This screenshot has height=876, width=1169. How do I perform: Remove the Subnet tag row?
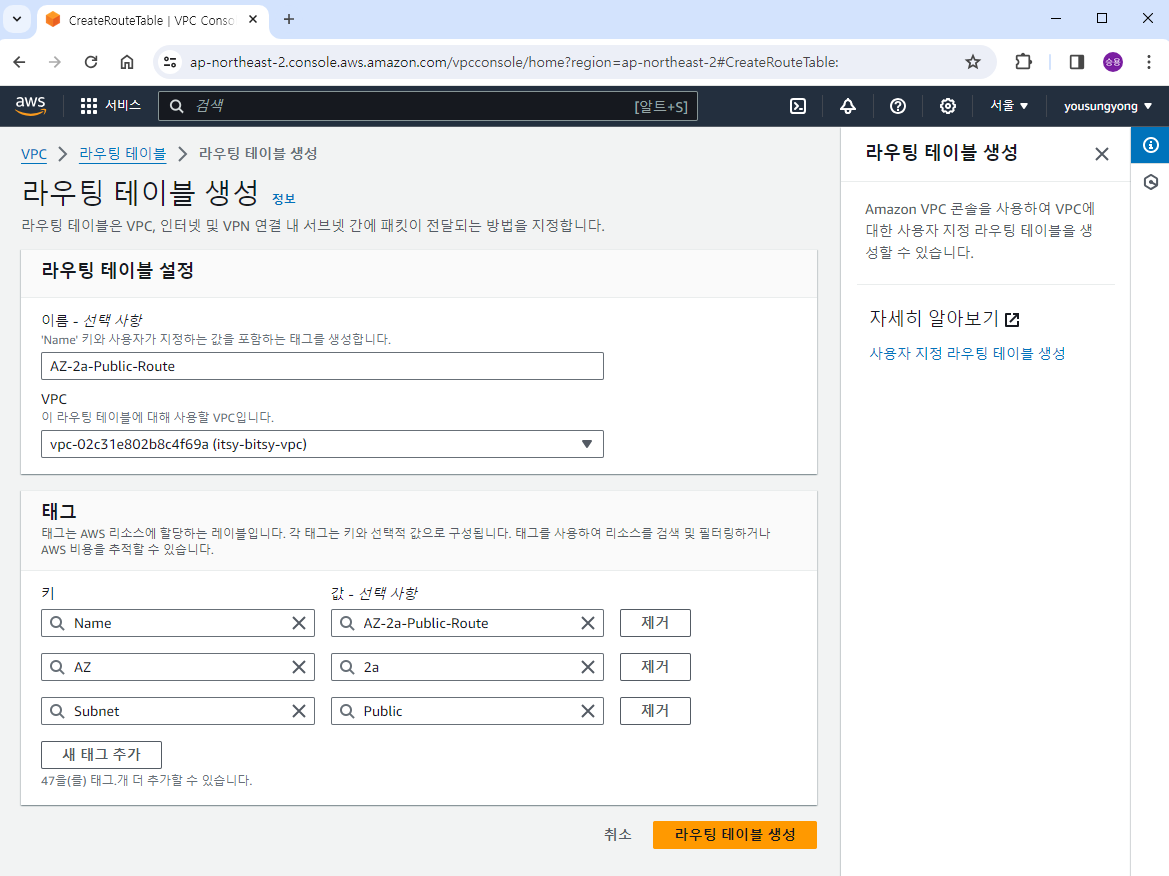coord(655,711)
